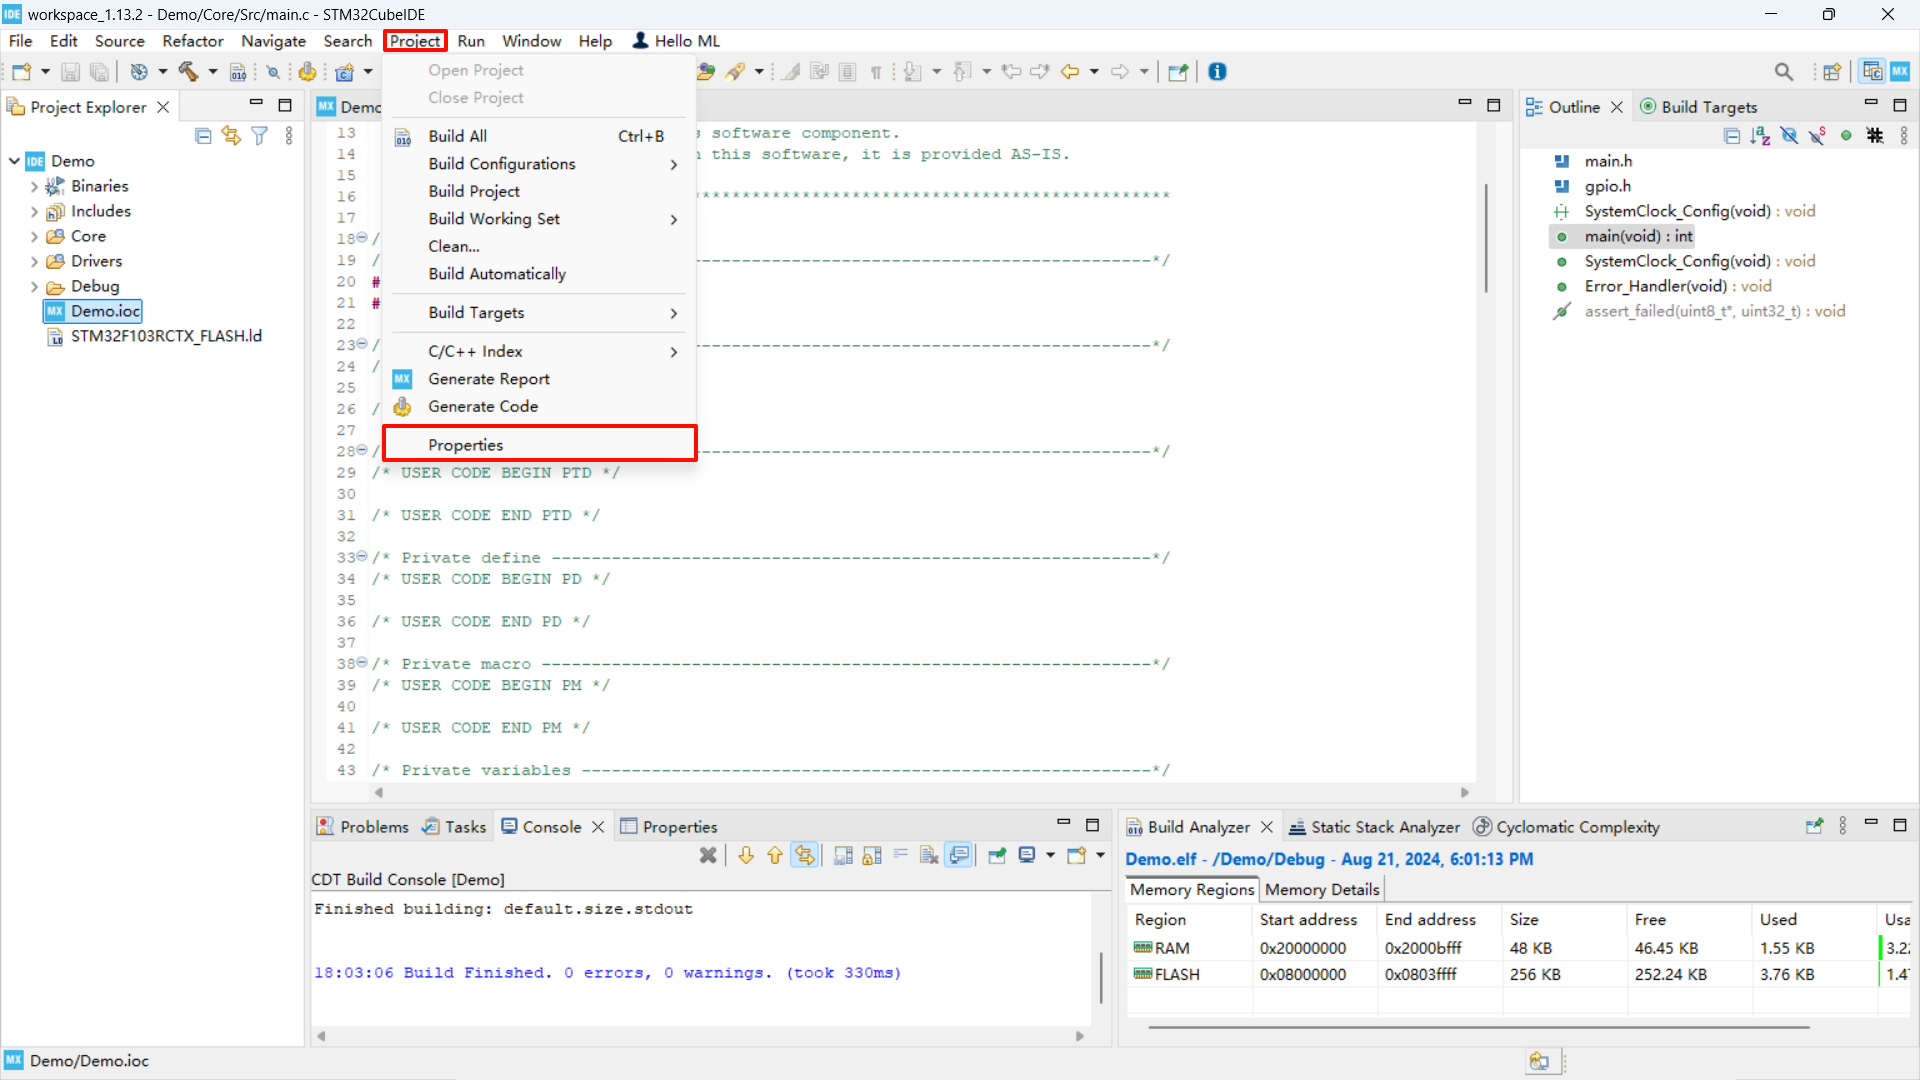Switch to the Static Stack Analyzer tab
This screenshot has width=1920, height=1080.
click(1375, 827)
